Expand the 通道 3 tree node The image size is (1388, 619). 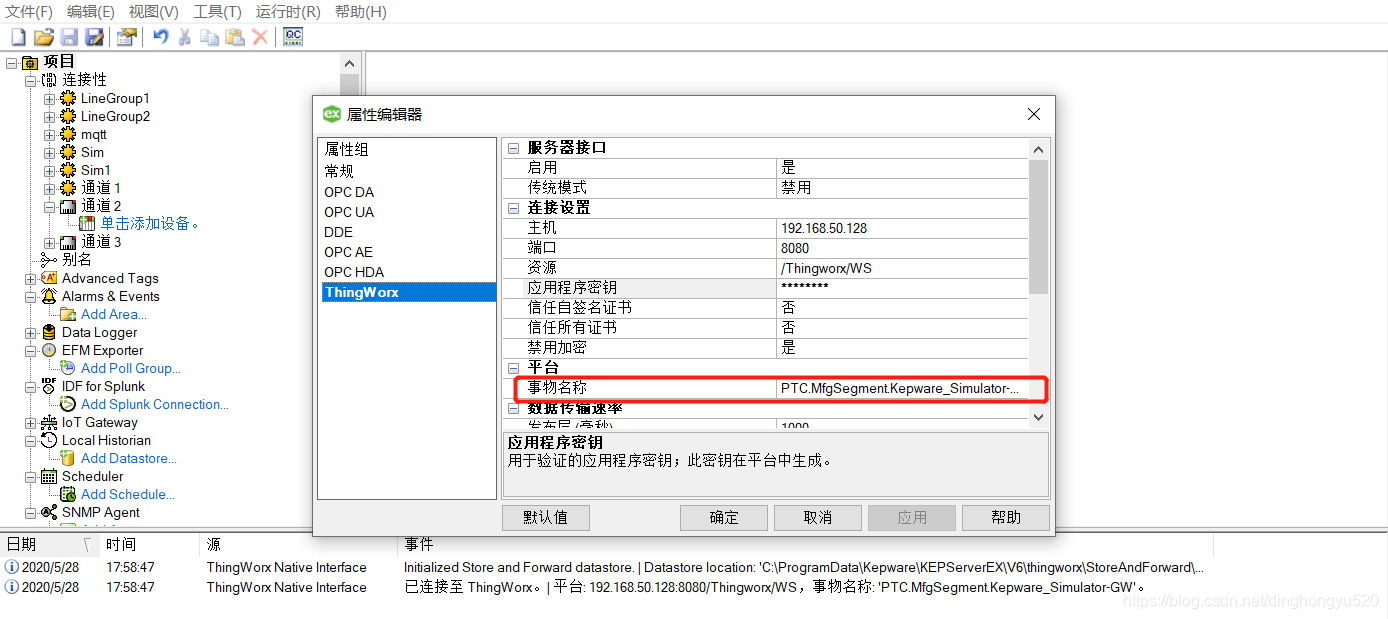pyautogui.click(x=49, y=242)
